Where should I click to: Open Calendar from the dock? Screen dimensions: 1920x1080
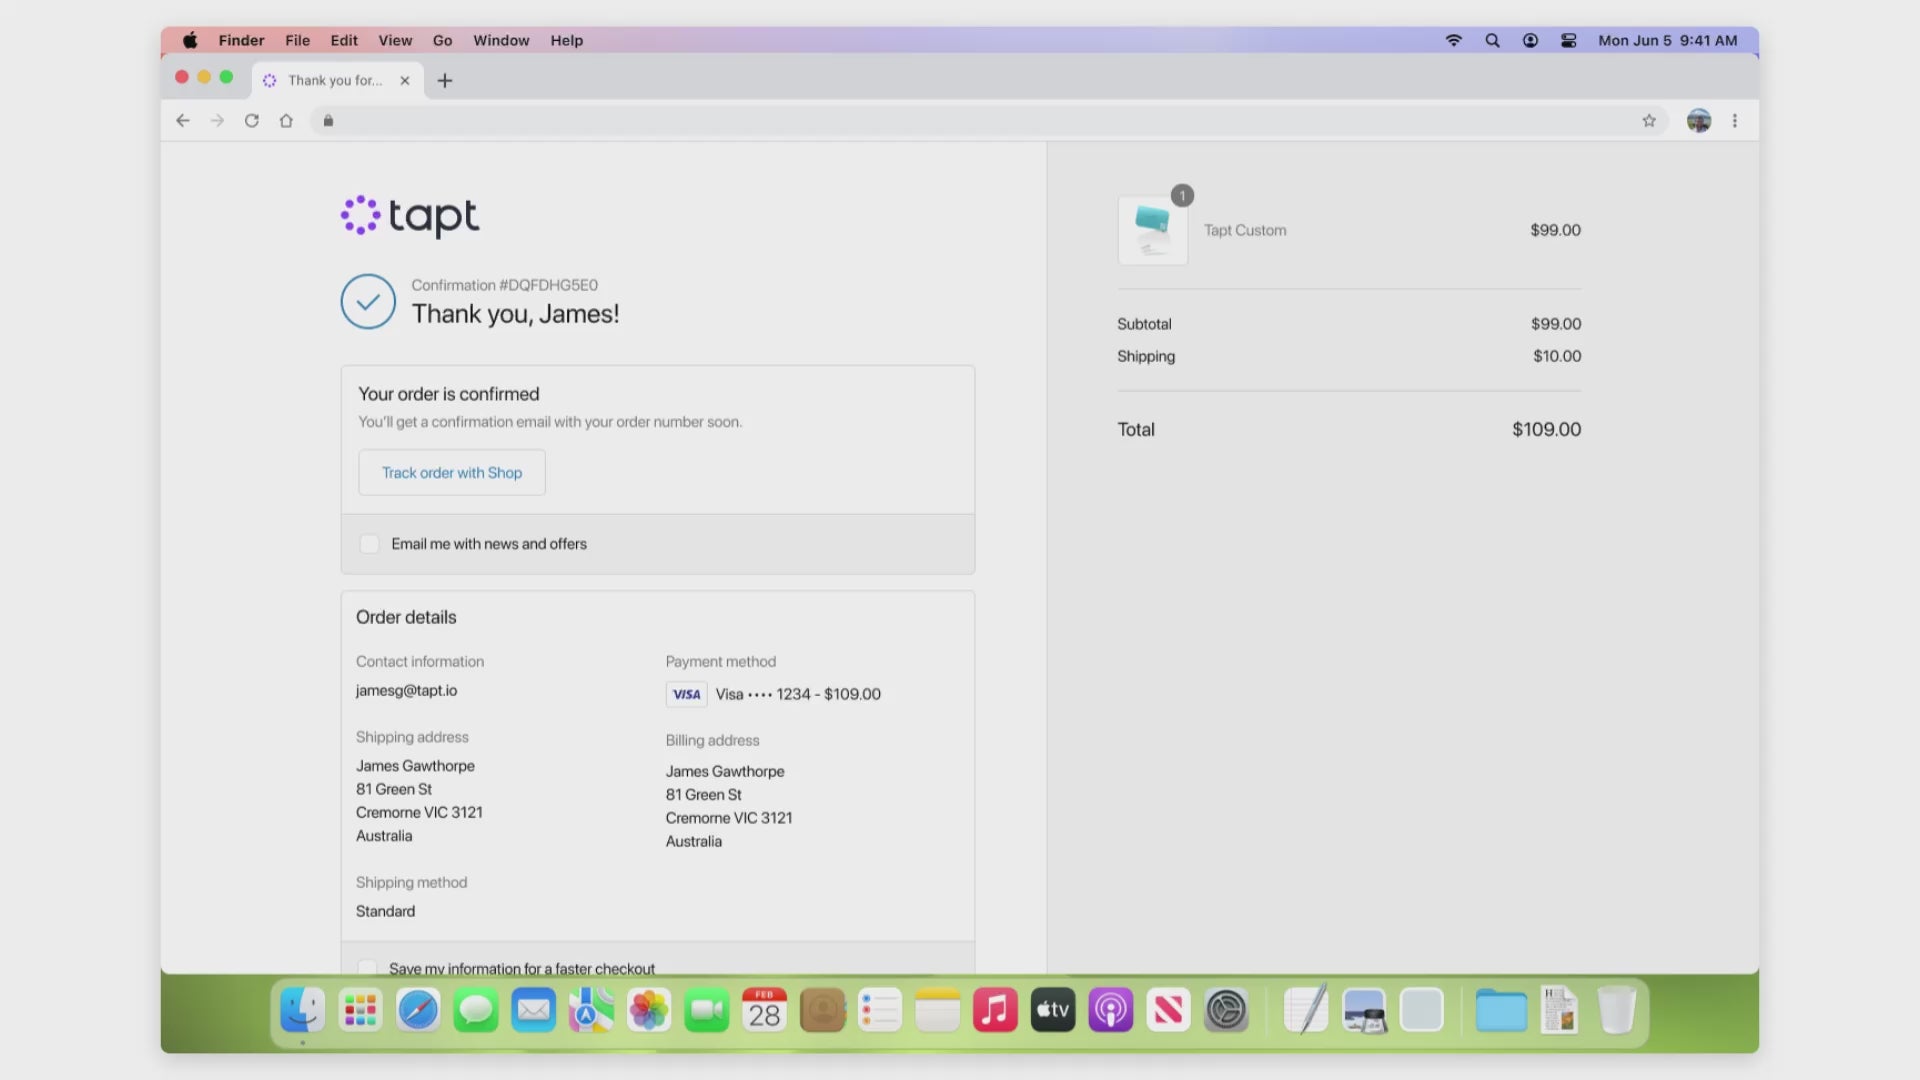765,1010
